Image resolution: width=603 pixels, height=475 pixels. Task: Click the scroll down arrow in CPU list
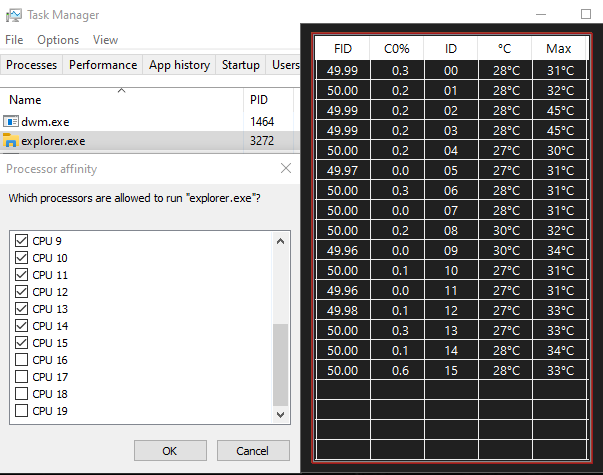(280, 415)
